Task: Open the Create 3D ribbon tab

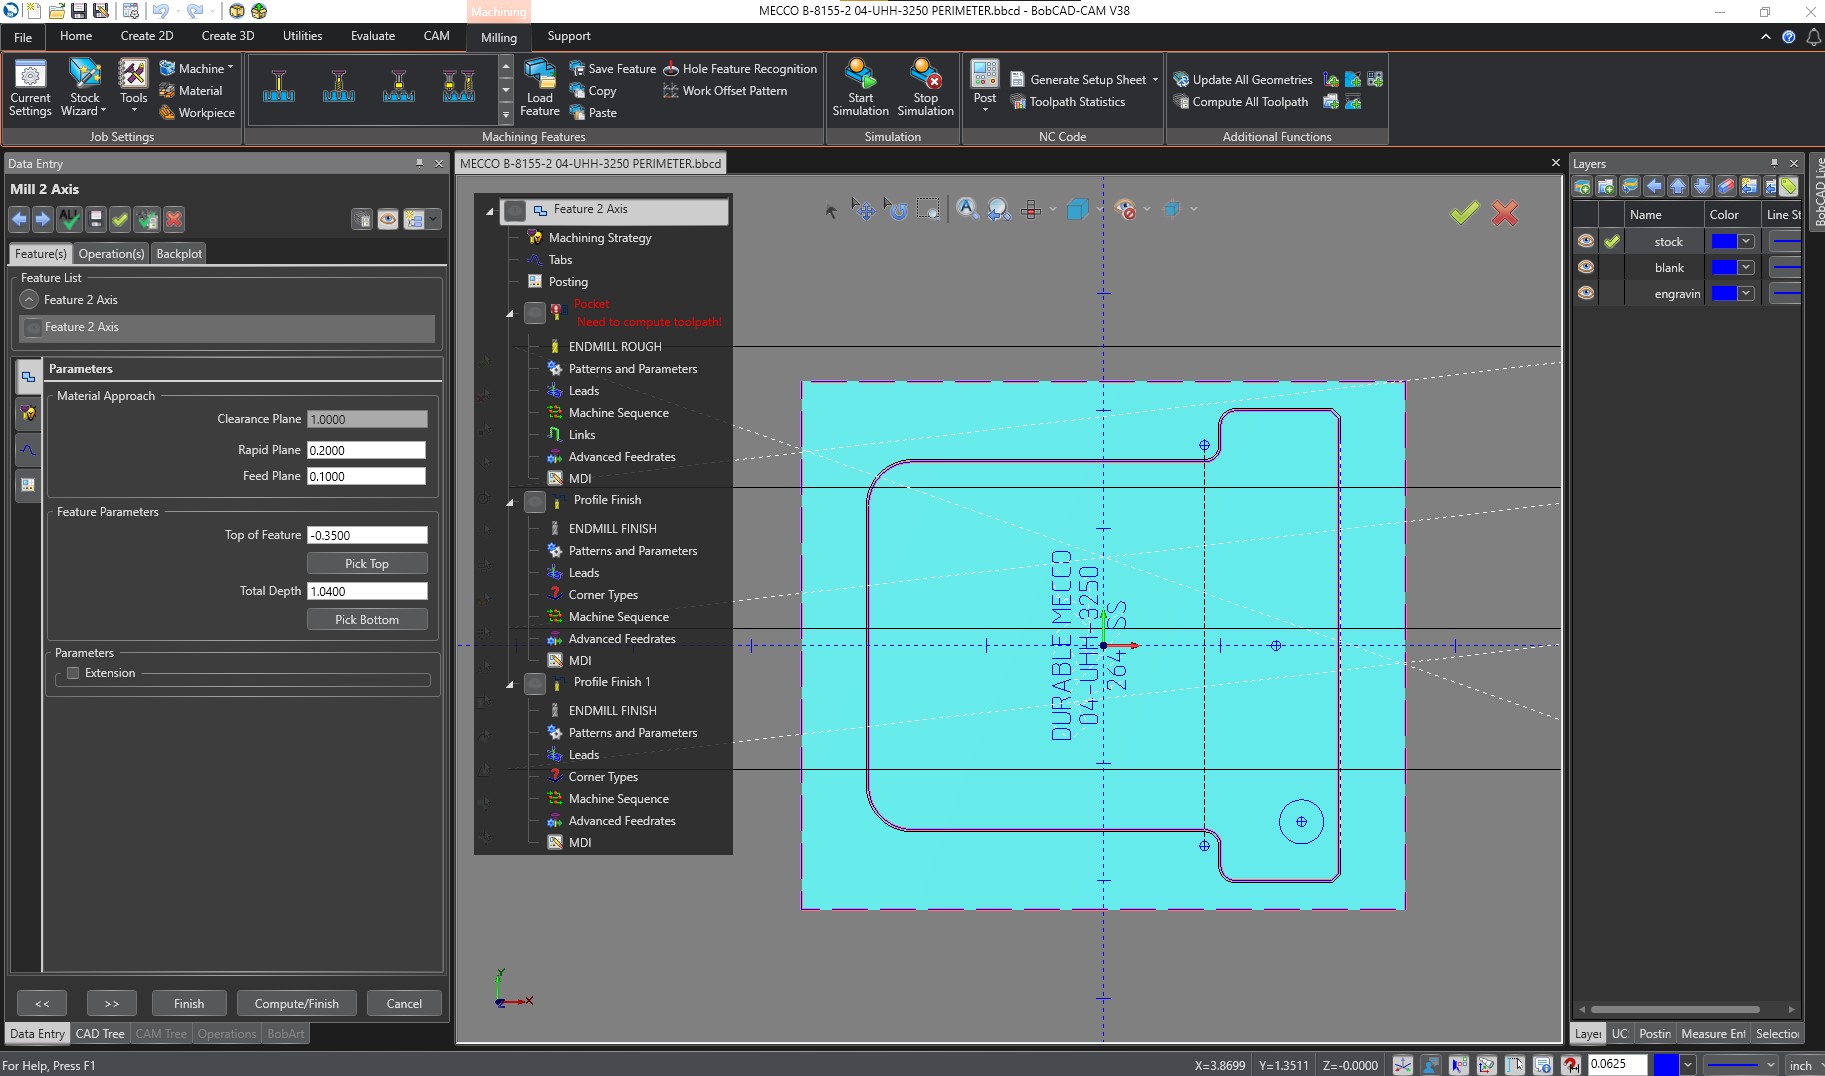Action: 228,36
